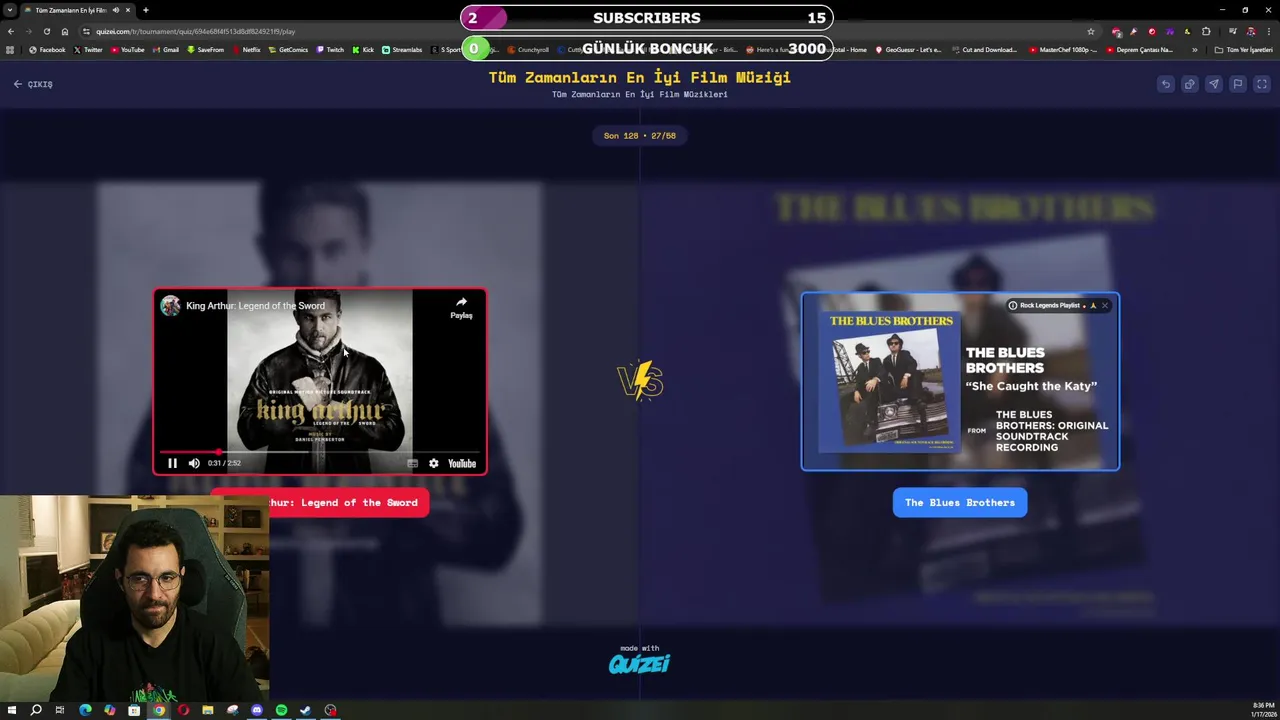Screen dimensions: 1280x720
Task: Open the Facebook bookmark
Action: coord(47,49)
